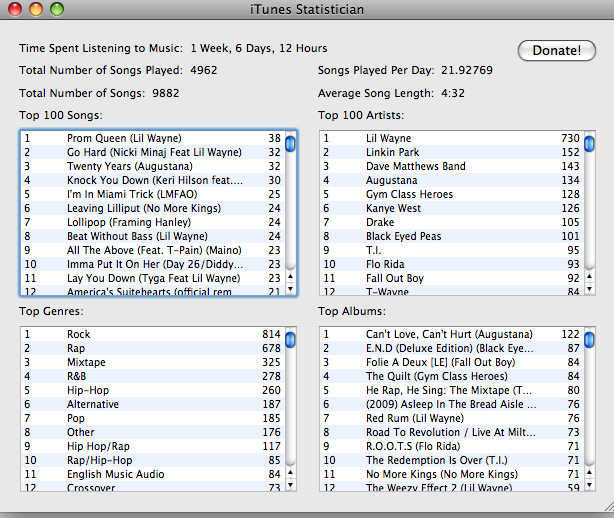
Task: Select Lay You Down (Tyga Feat Lil Wayne)
Action: (x=153, y=278)
